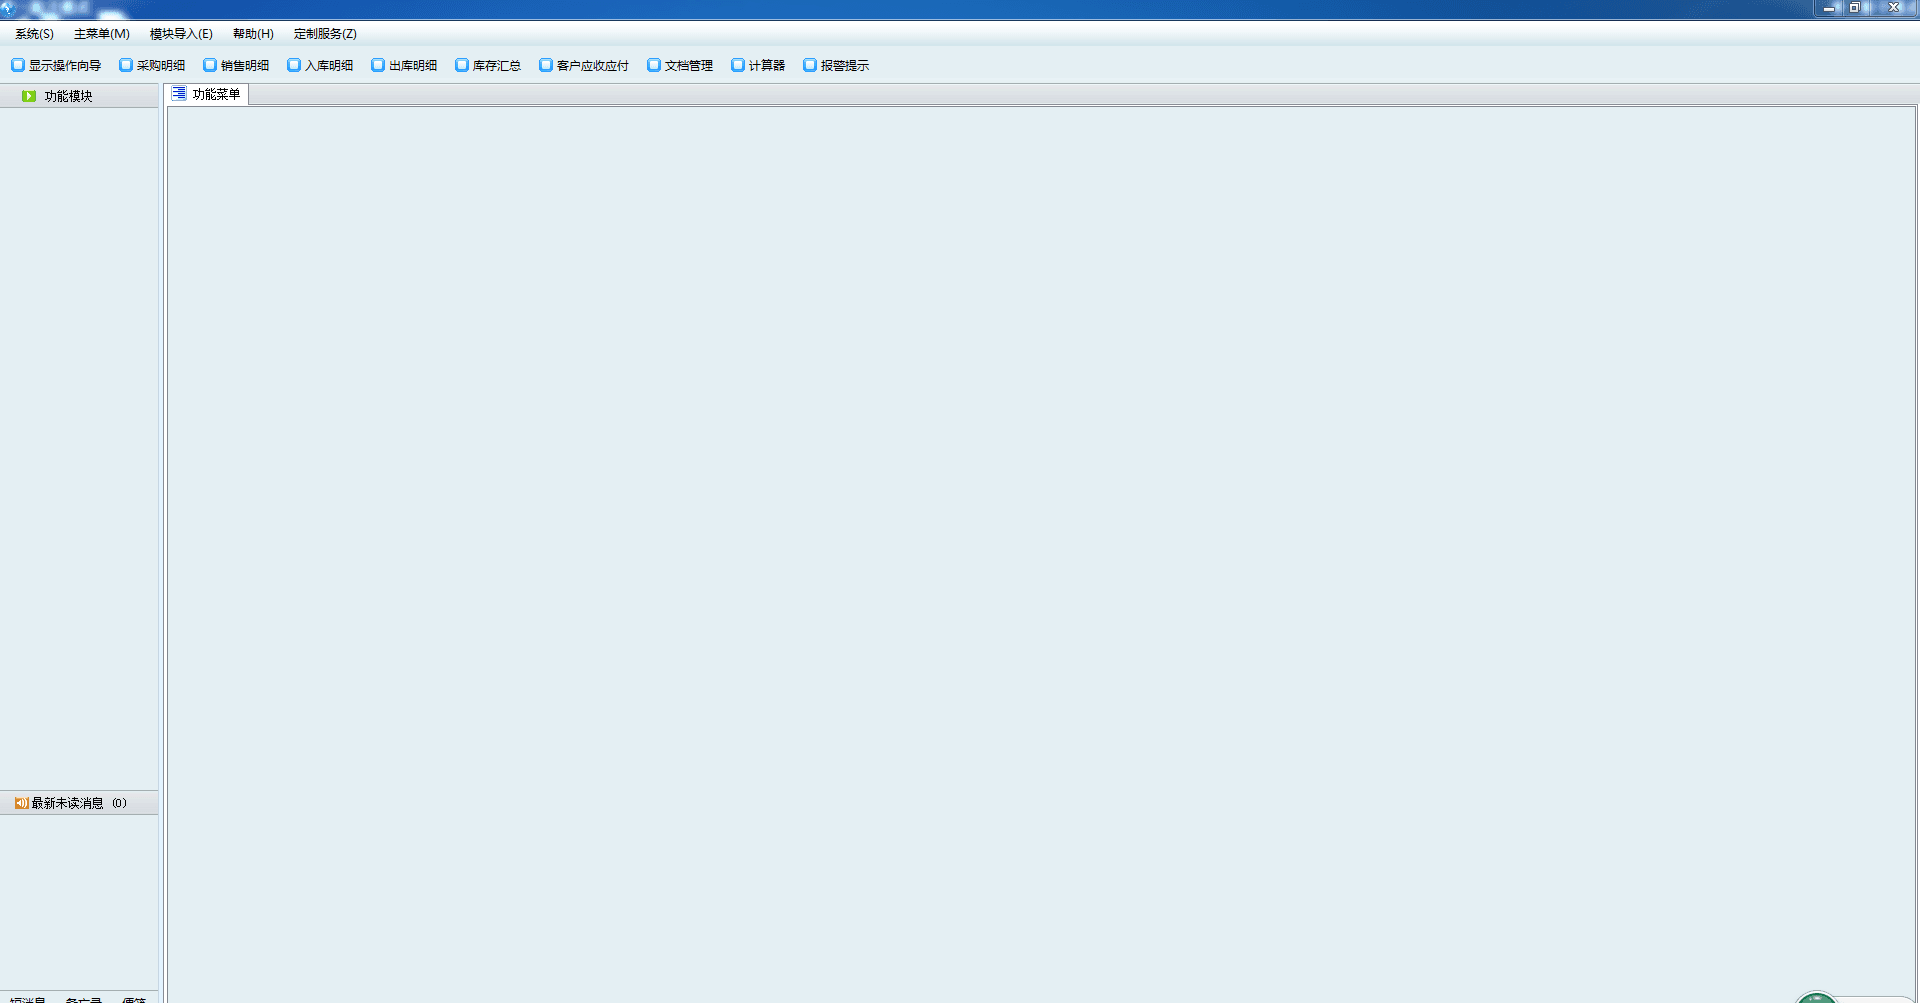Open the 帮助(H) menu

[x=253, y=34]
